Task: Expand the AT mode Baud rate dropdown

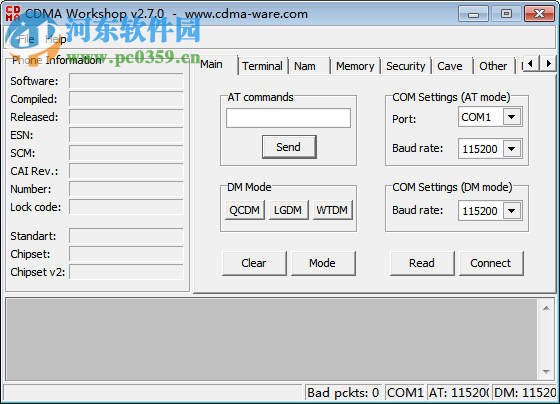Action: coord(511,149)
